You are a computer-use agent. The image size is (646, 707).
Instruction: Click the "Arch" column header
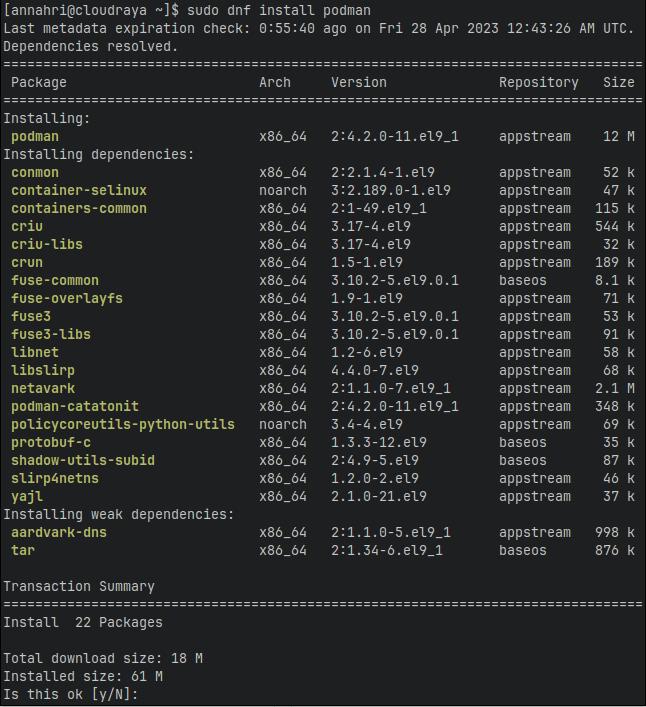click(275, 82)
